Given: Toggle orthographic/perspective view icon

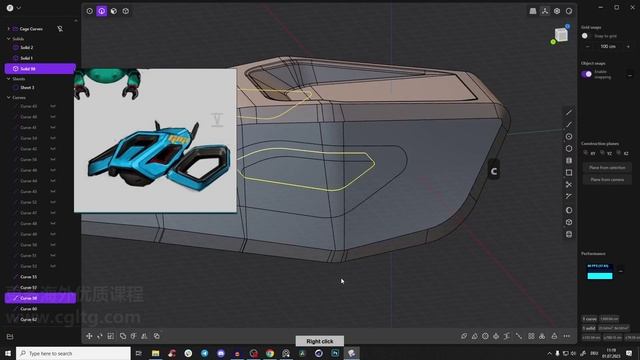Looking at the screenshot, I should [533, 11].
